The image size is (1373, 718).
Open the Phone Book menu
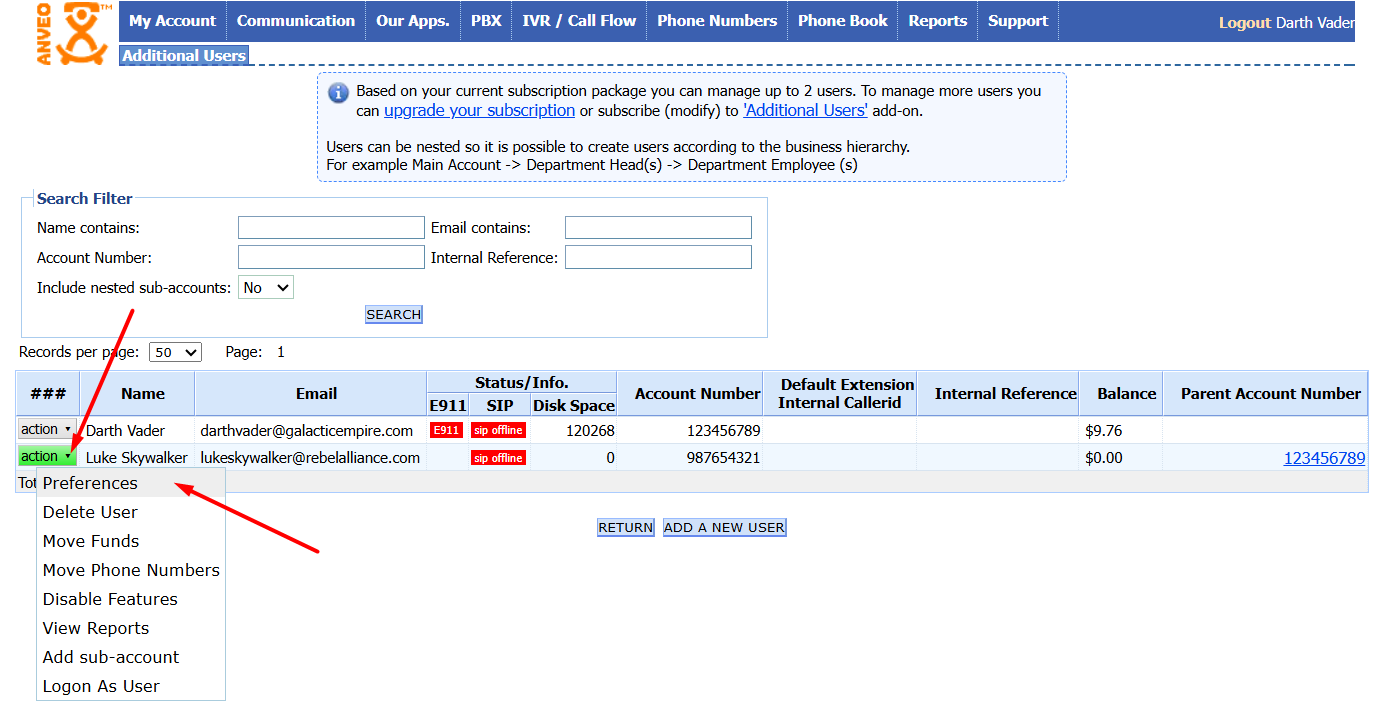pos(843,21)
